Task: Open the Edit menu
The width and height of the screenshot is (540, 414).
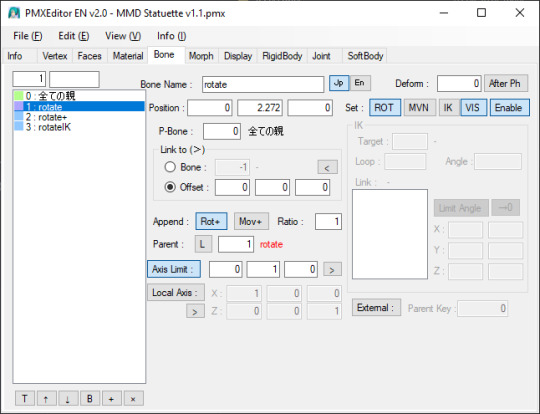Action: click(74, 36)
